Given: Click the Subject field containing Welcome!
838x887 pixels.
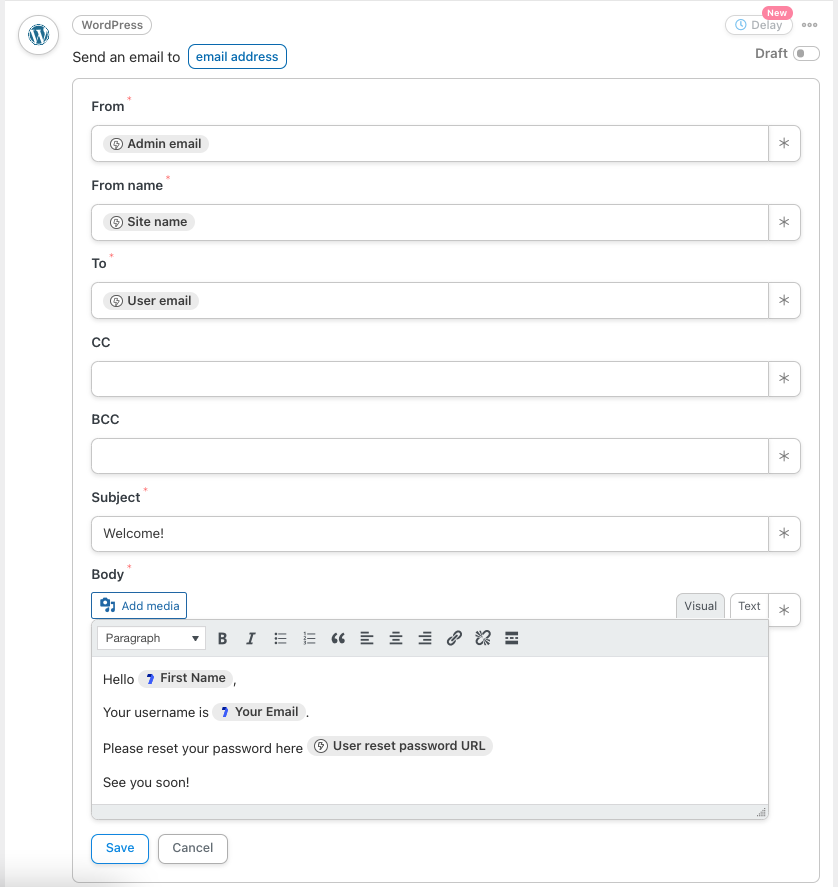Looking at the screenshot, I should [x=429, y=533].
